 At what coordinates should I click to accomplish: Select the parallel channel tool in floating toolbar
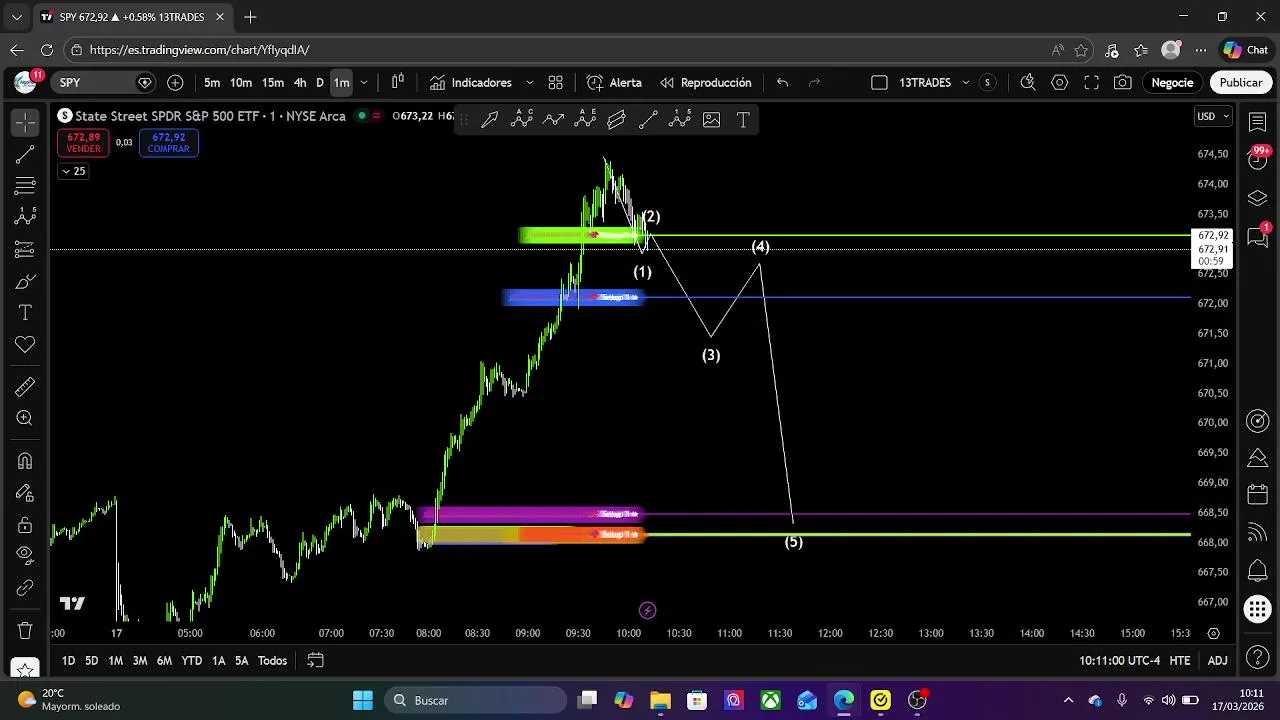pos(617,120)
